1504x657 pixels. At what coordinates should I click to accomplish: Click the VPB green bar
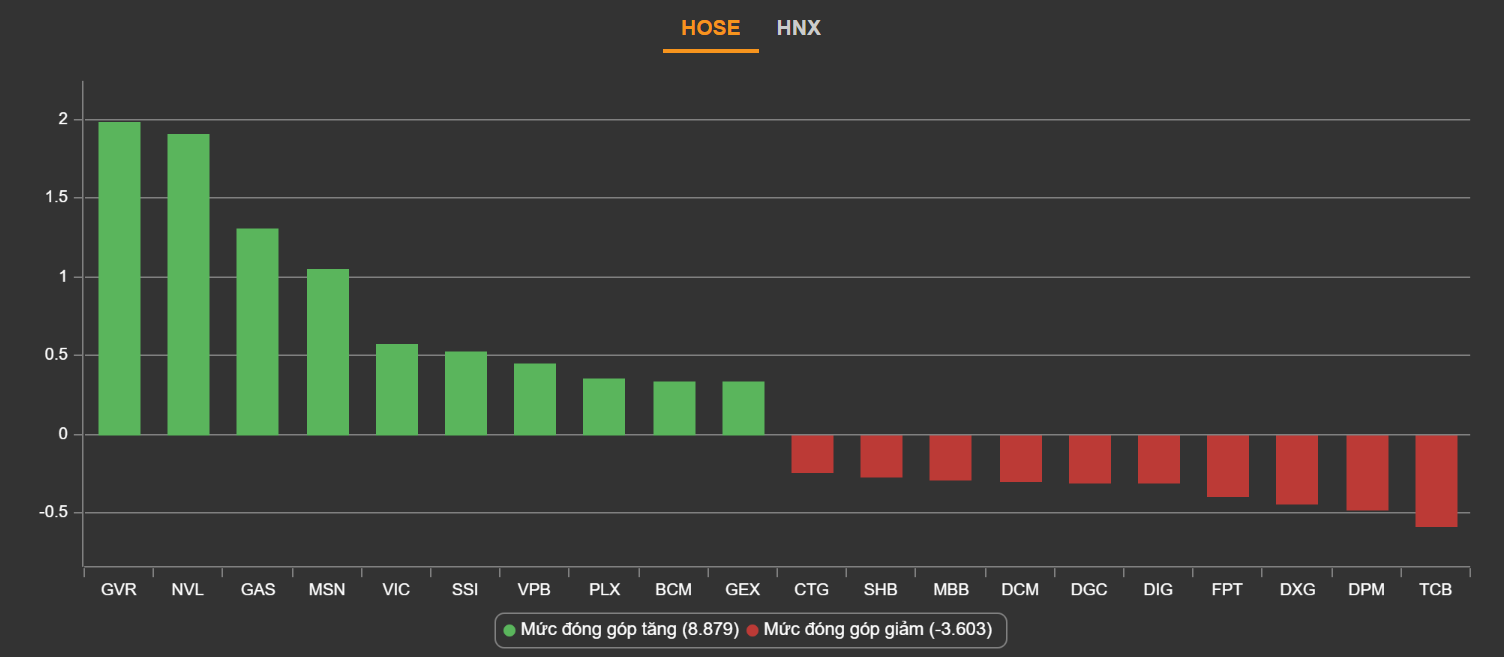[534, 399]
